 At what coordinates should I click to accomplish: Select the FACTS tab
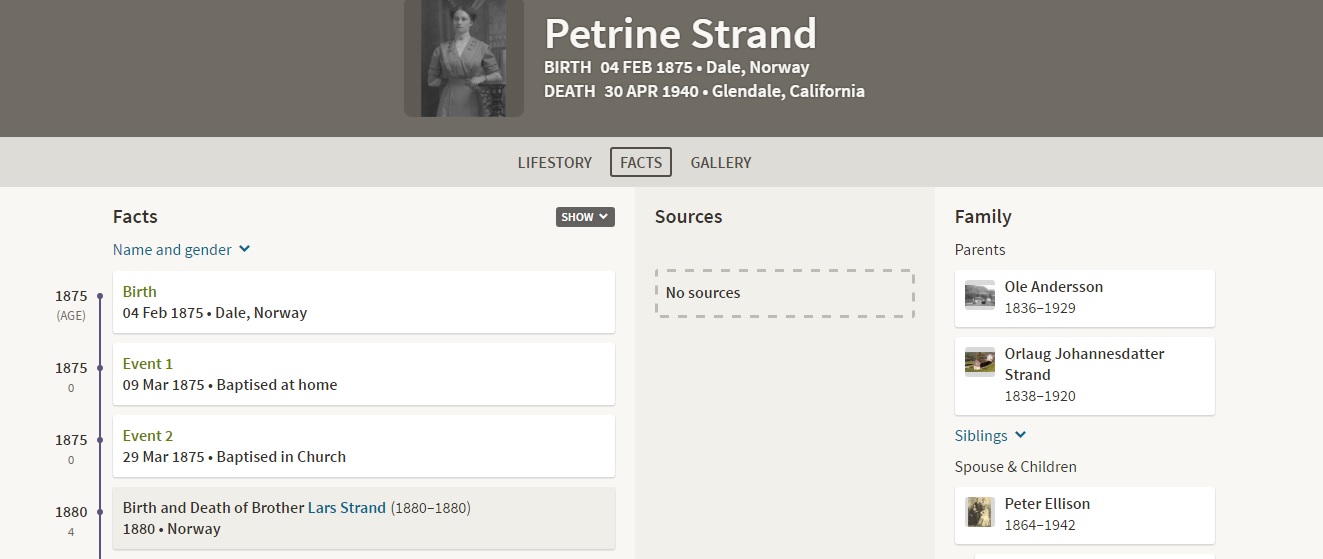(x=641, y=162)
